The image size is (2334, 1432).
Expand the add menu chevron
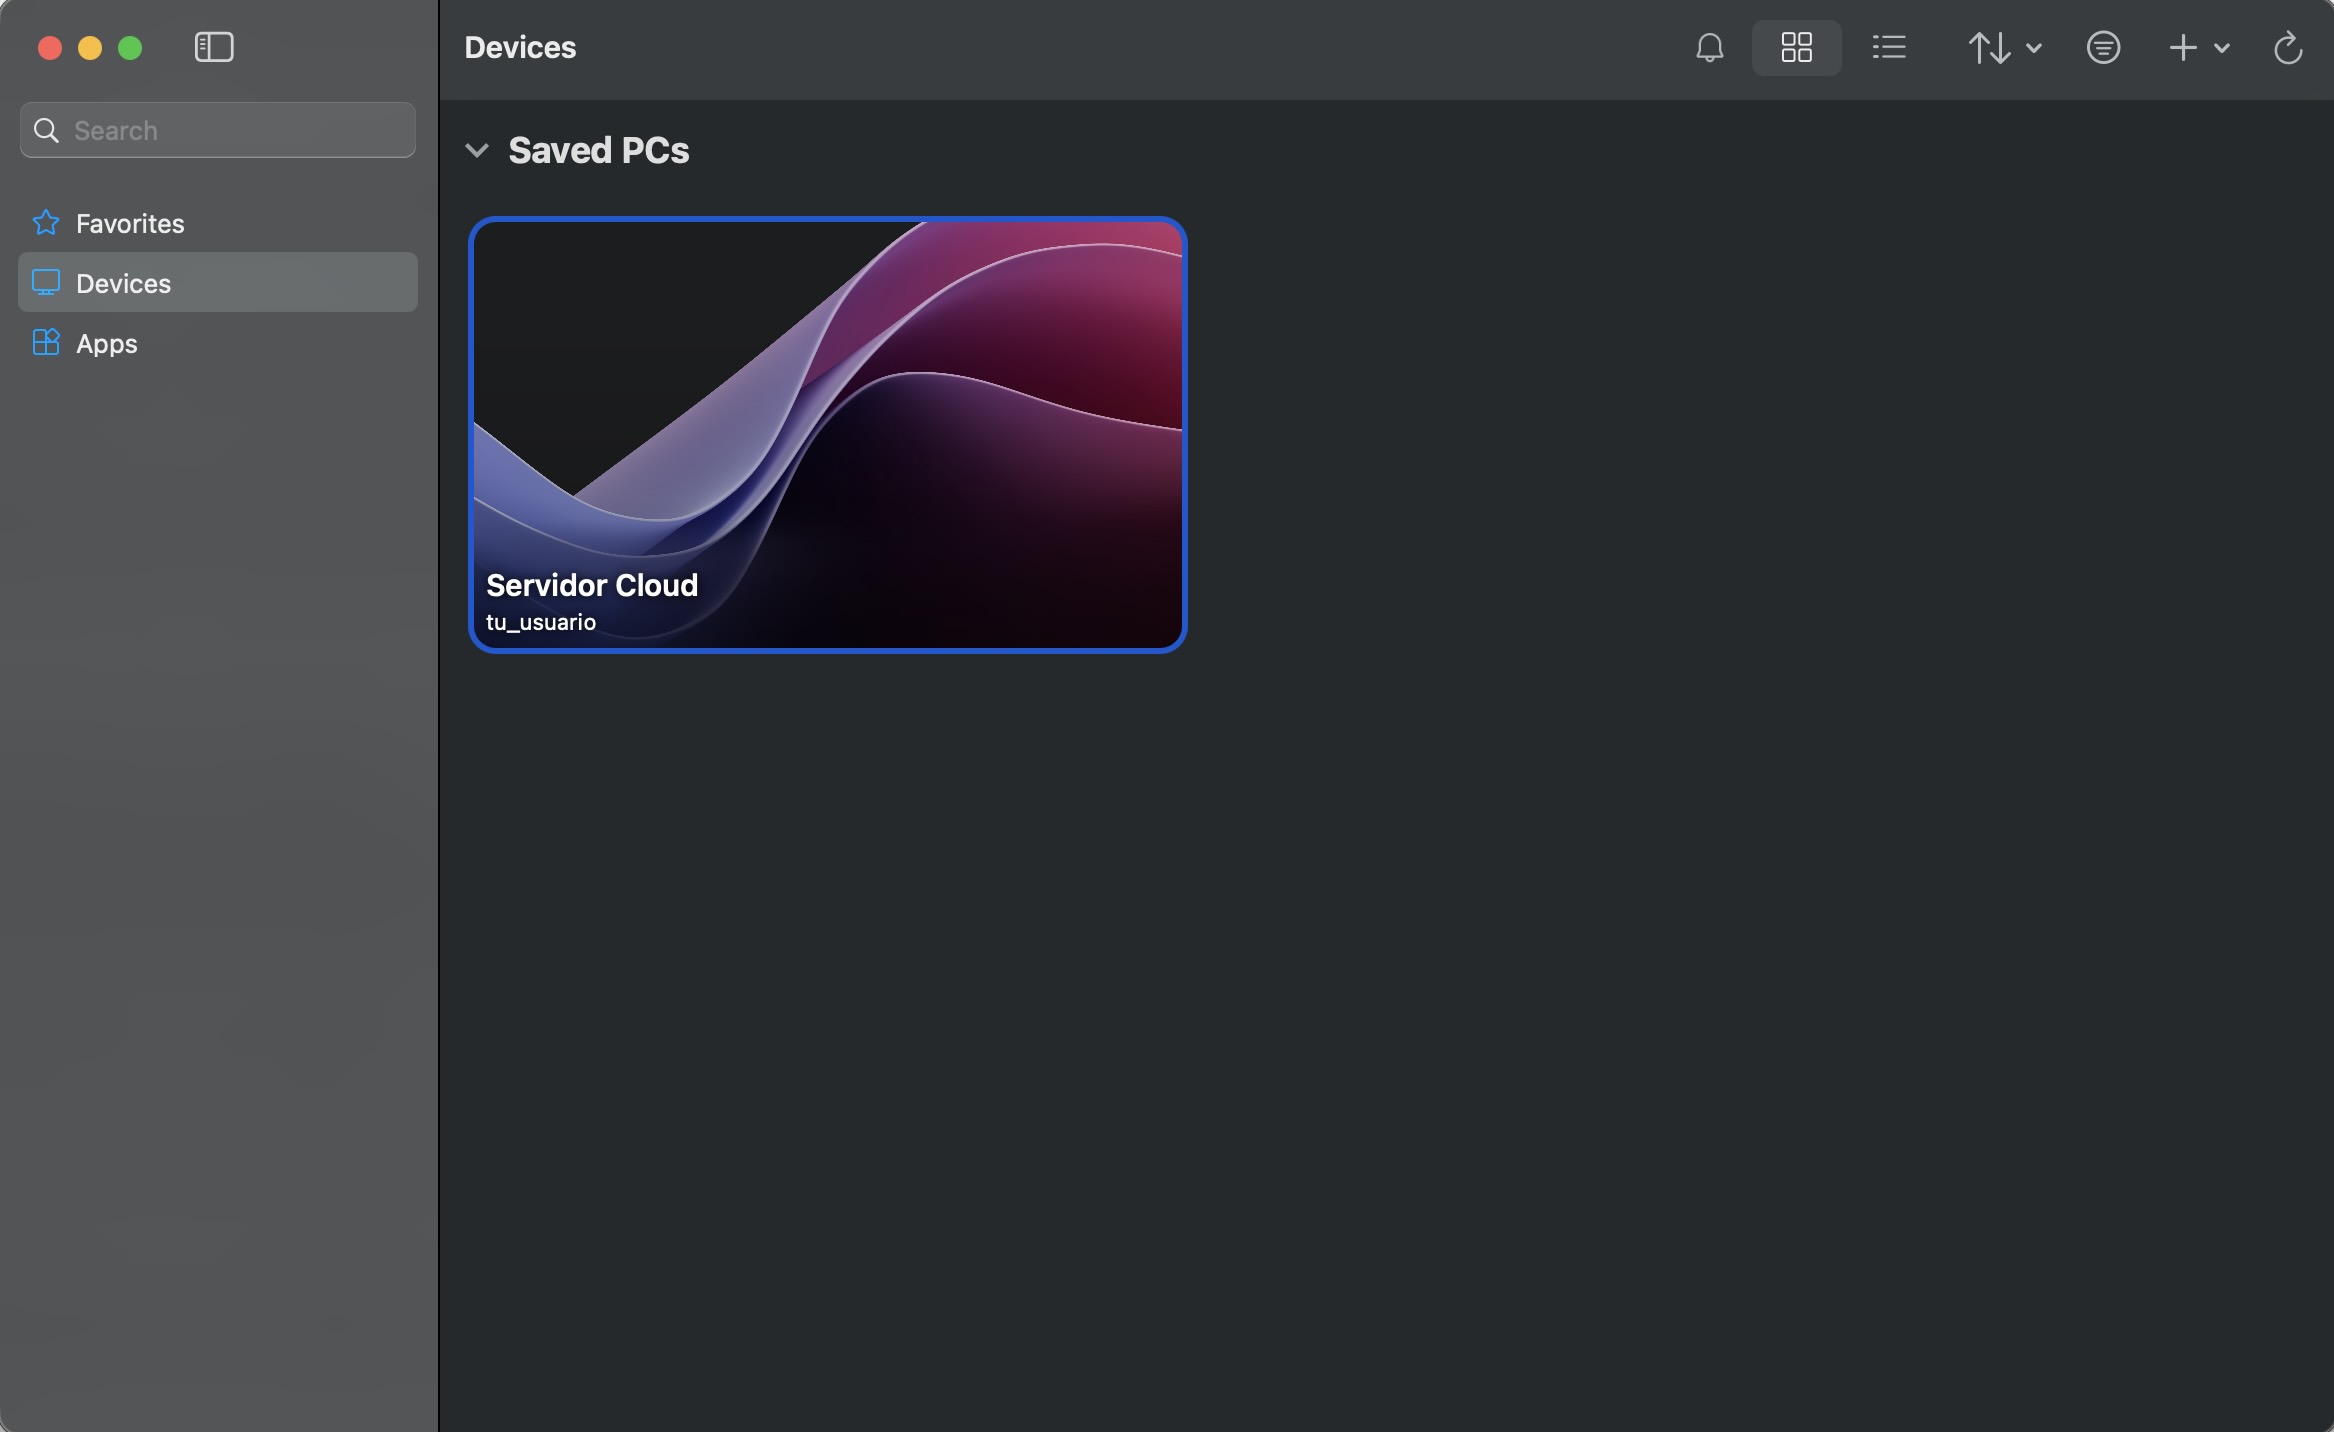(x=2222, y=48)
